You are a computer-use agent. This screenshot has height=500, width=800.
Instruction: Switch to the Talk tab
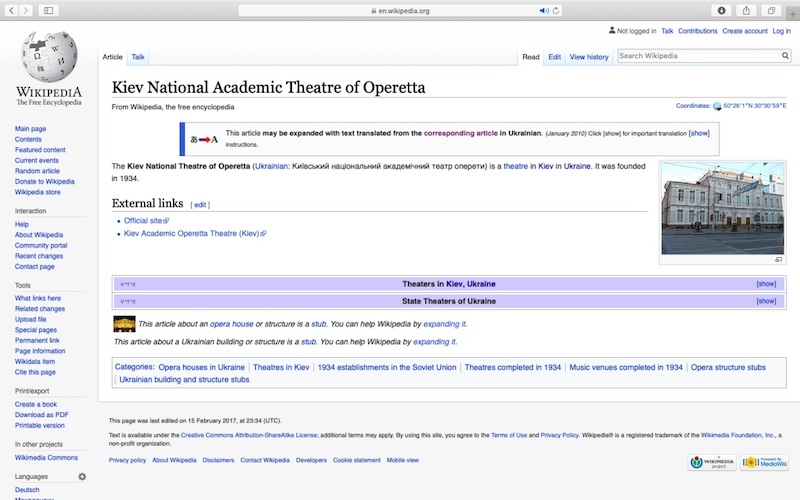(138, 57)
